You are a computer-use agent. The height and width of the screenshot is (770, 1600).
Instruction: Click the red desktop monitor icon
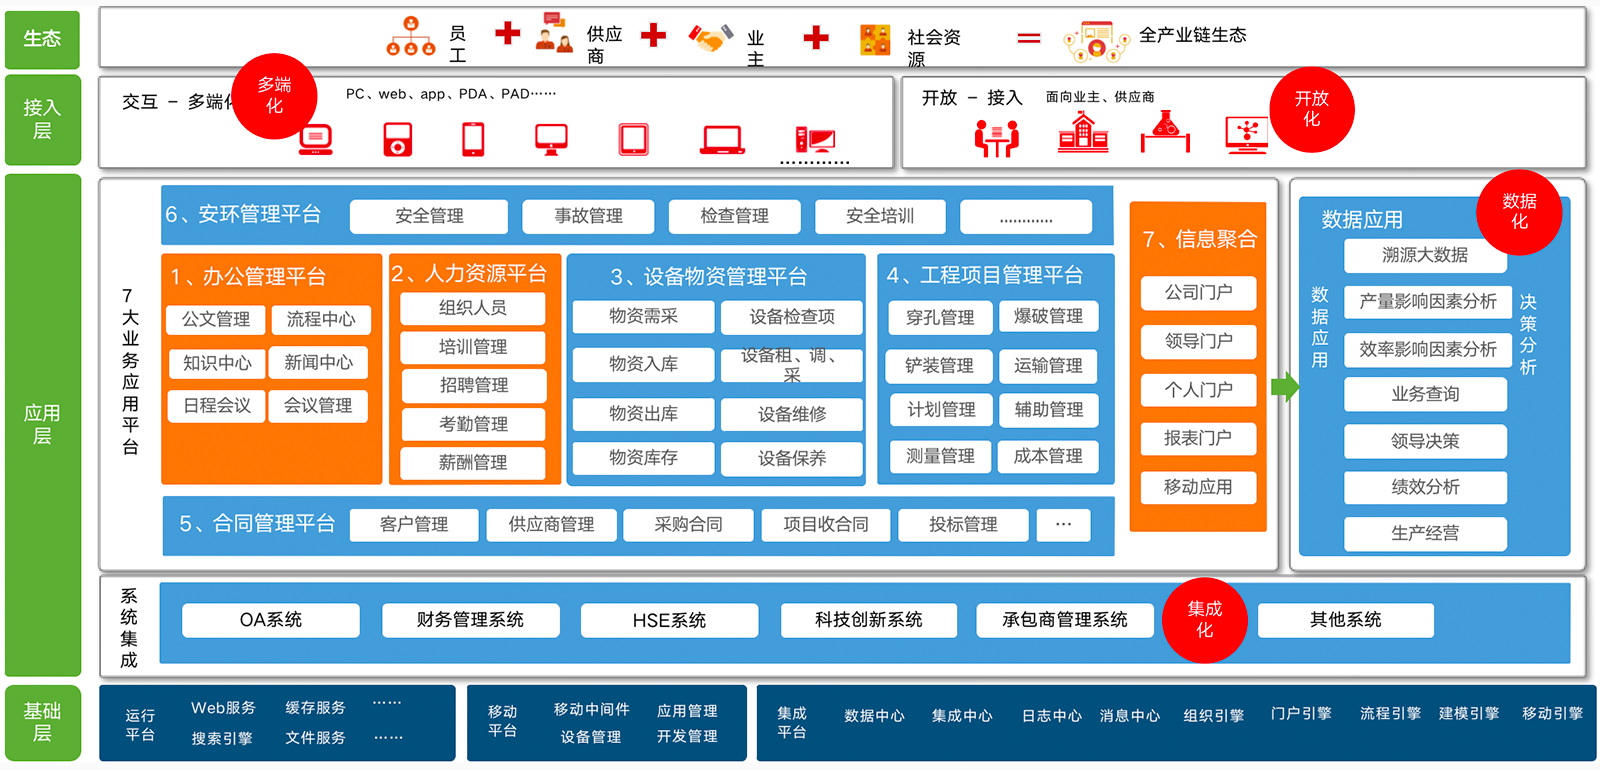click(x=551, y=139)
